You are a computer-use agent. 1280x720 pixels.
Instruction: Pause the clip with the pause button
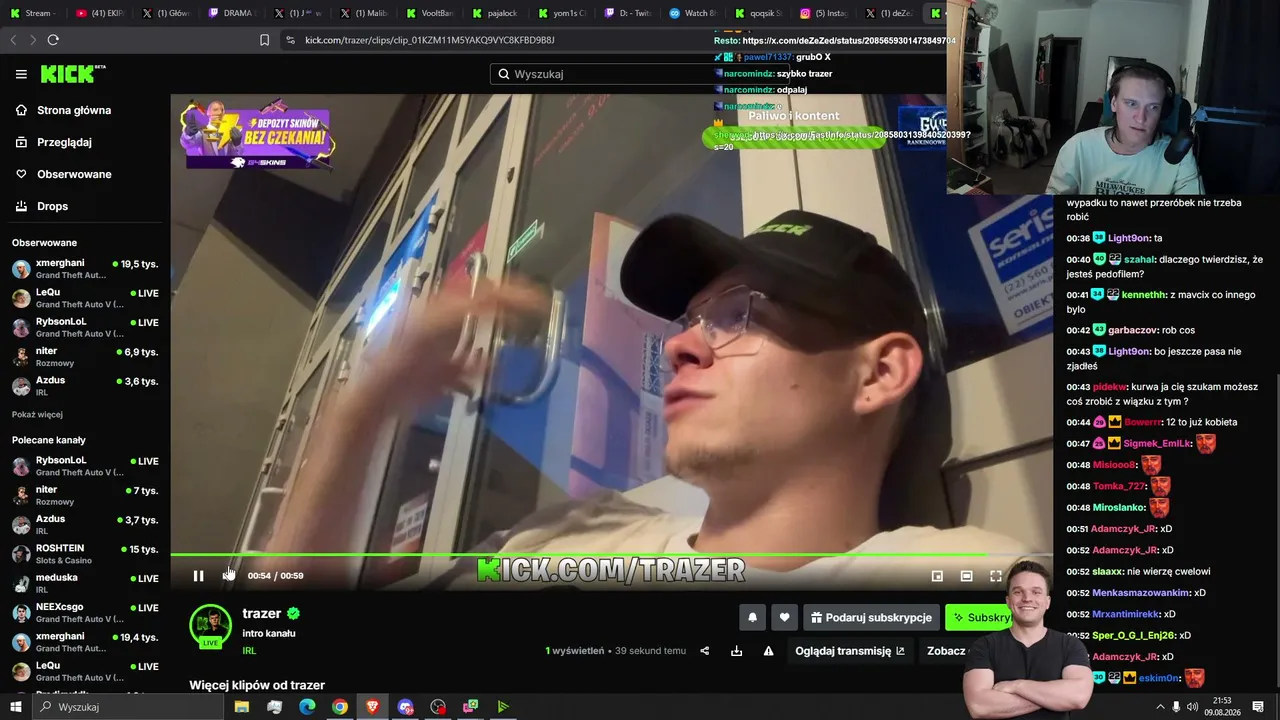(198, 576)
